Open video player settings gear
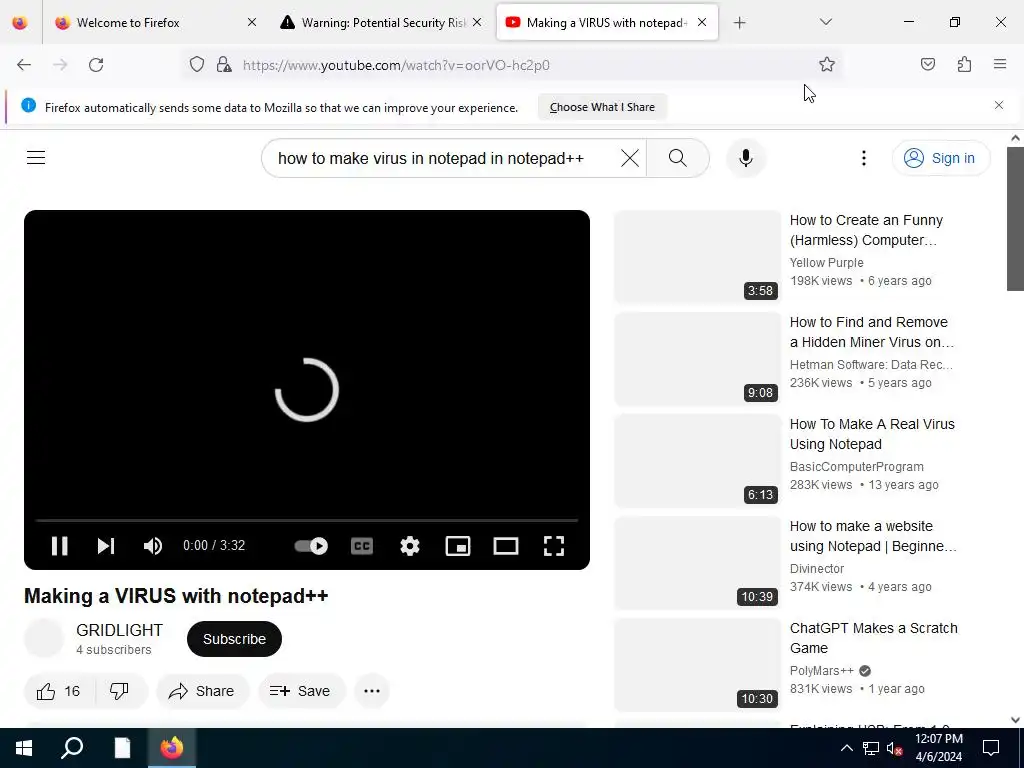Screen dimensions: 1024x768 coord(409,546)
